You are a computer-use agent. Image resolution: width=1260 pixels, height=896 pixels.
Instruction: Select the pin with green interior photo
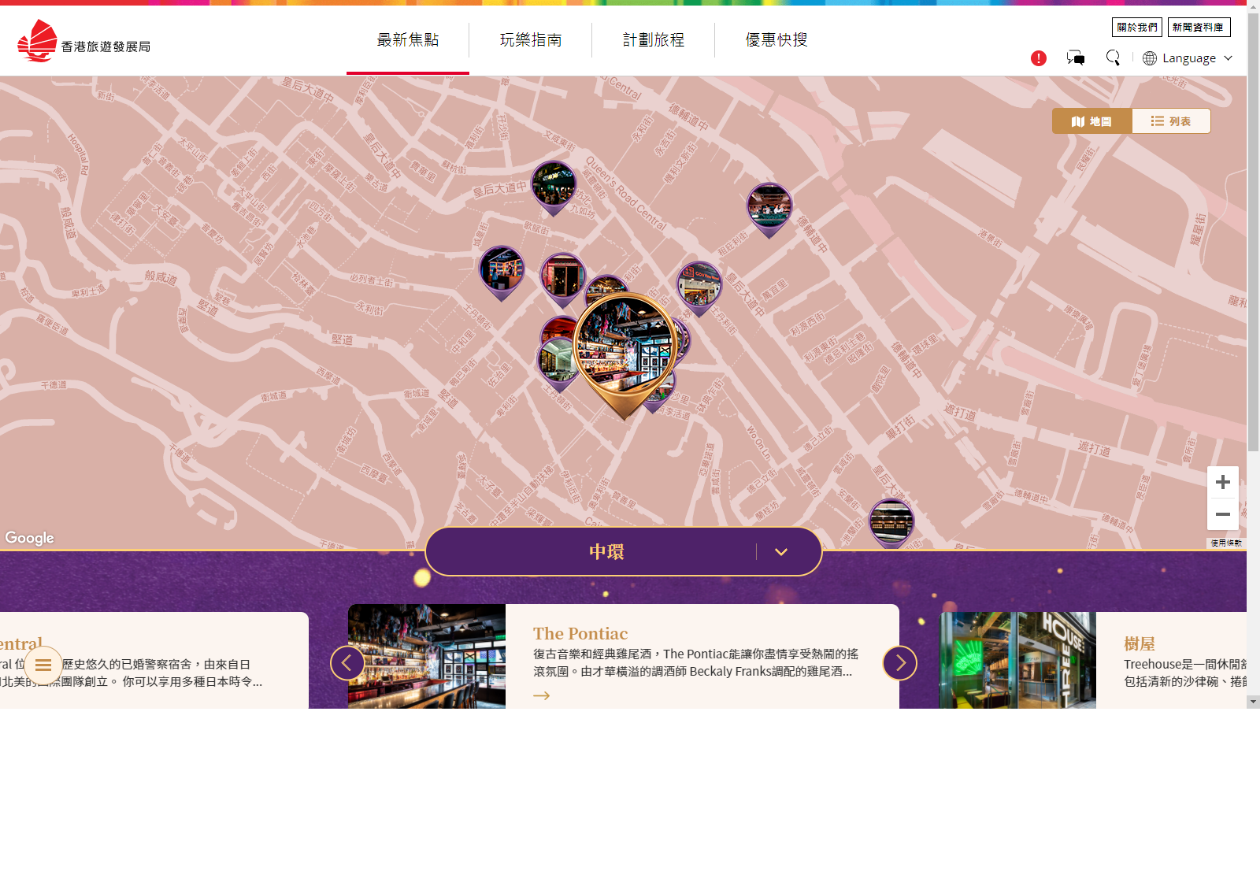tap(556, 361)
